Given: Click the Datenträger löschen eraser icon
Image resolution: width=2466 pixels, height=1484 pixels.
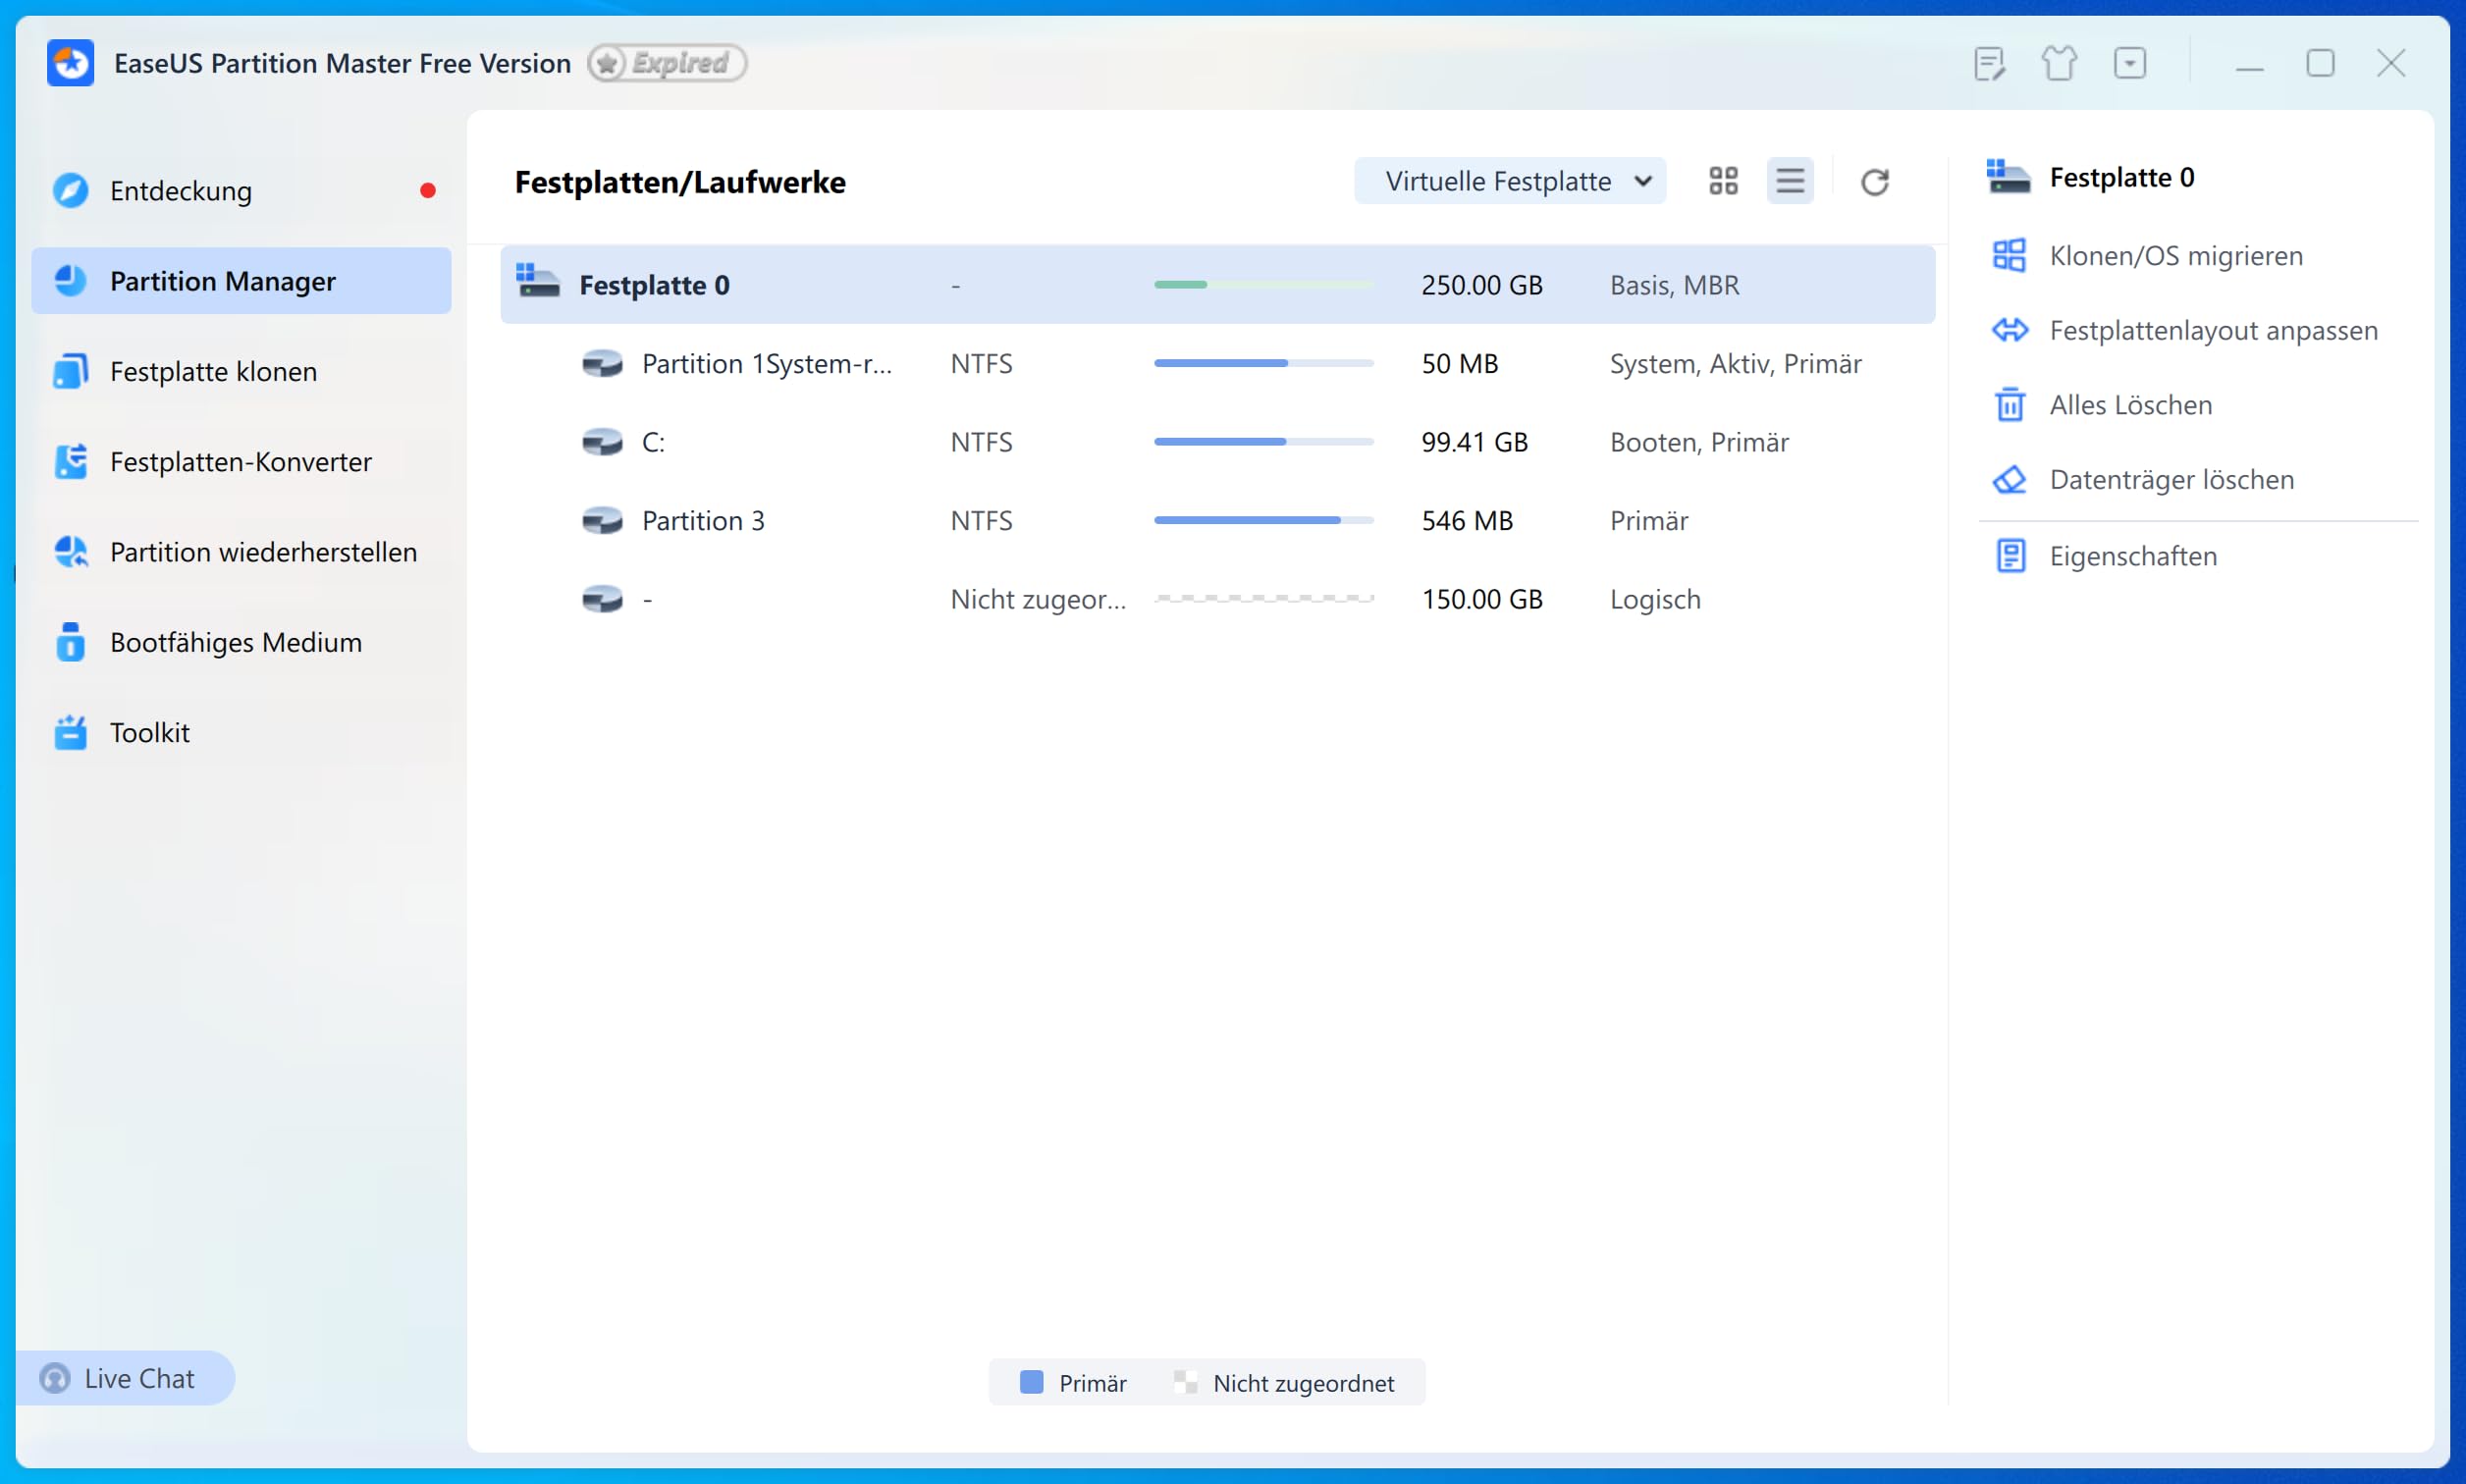Looking at the screenshot, I should [2010, 480].
